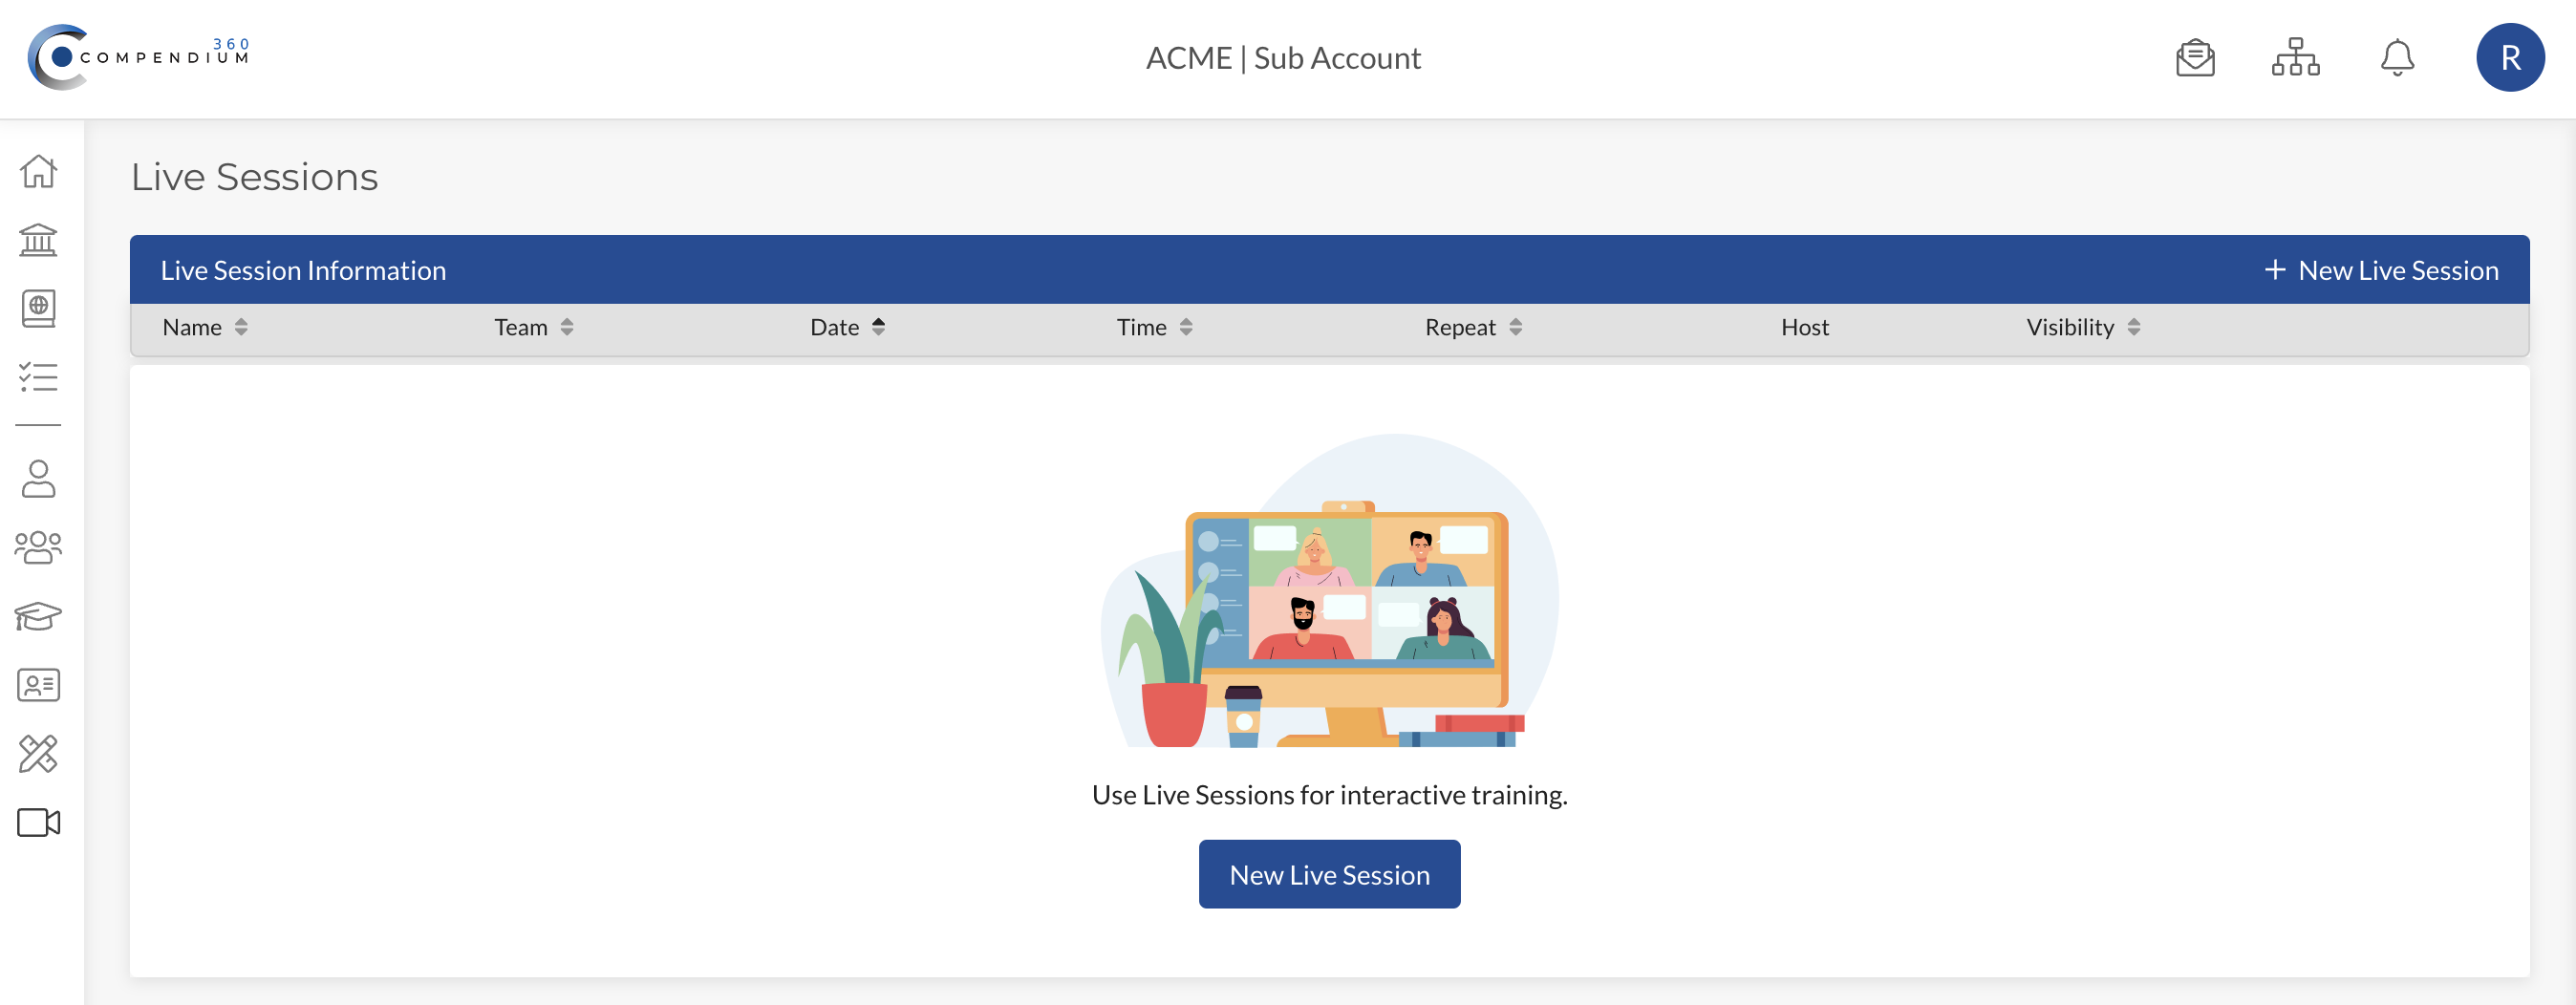Select the ID badge sidebar icon
This screenshot has height=1005, width=2576.
38,685
